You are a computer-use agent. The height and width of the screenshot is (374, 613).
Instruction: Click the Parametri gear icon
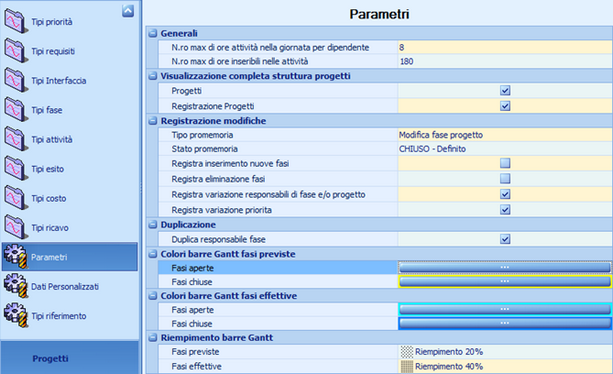tap(16, 257)
